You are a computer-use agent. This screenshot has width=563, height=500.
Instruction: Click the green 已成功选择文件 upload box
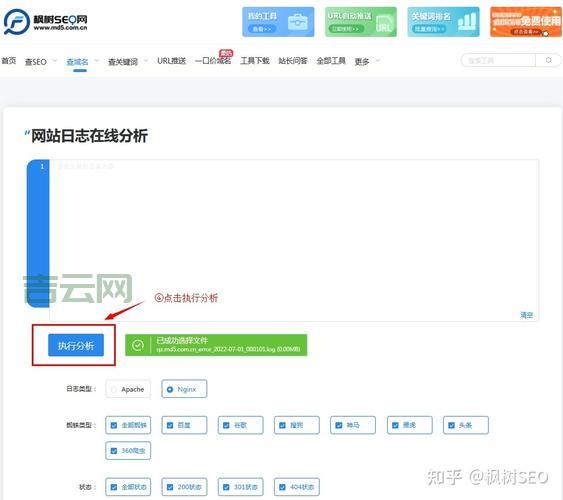(x=216, y=345)
